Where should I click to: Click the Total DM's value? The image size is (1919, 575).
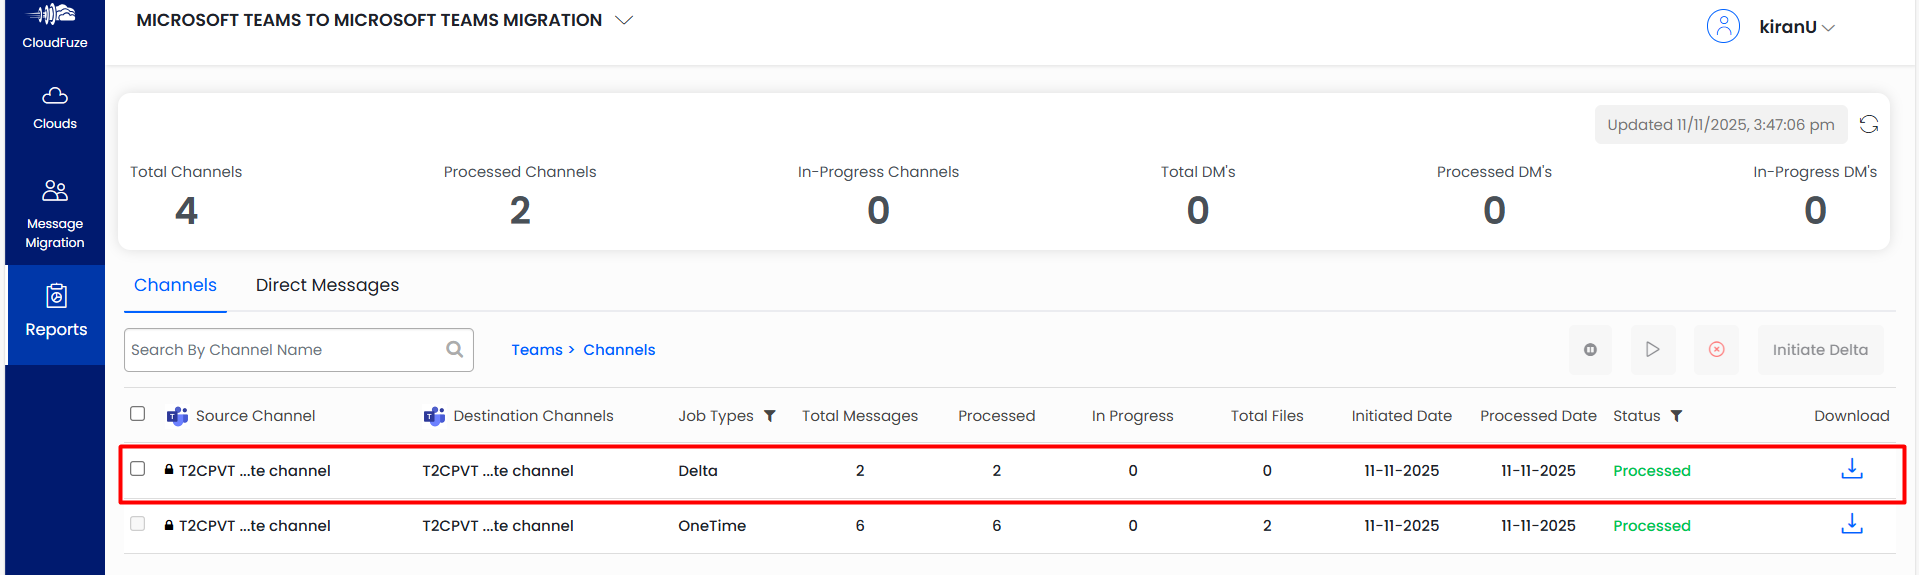pos(1198,210)
